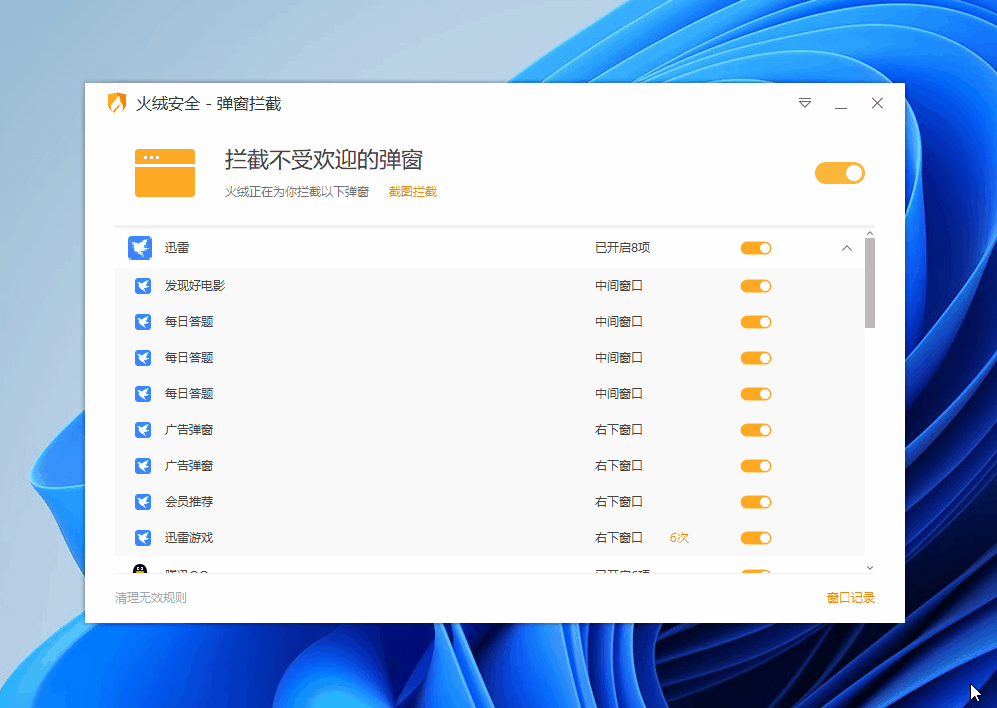Click the 迅雷 group bird icon
Viewport: 997px width, 708px height.
[x=140, y=248]
